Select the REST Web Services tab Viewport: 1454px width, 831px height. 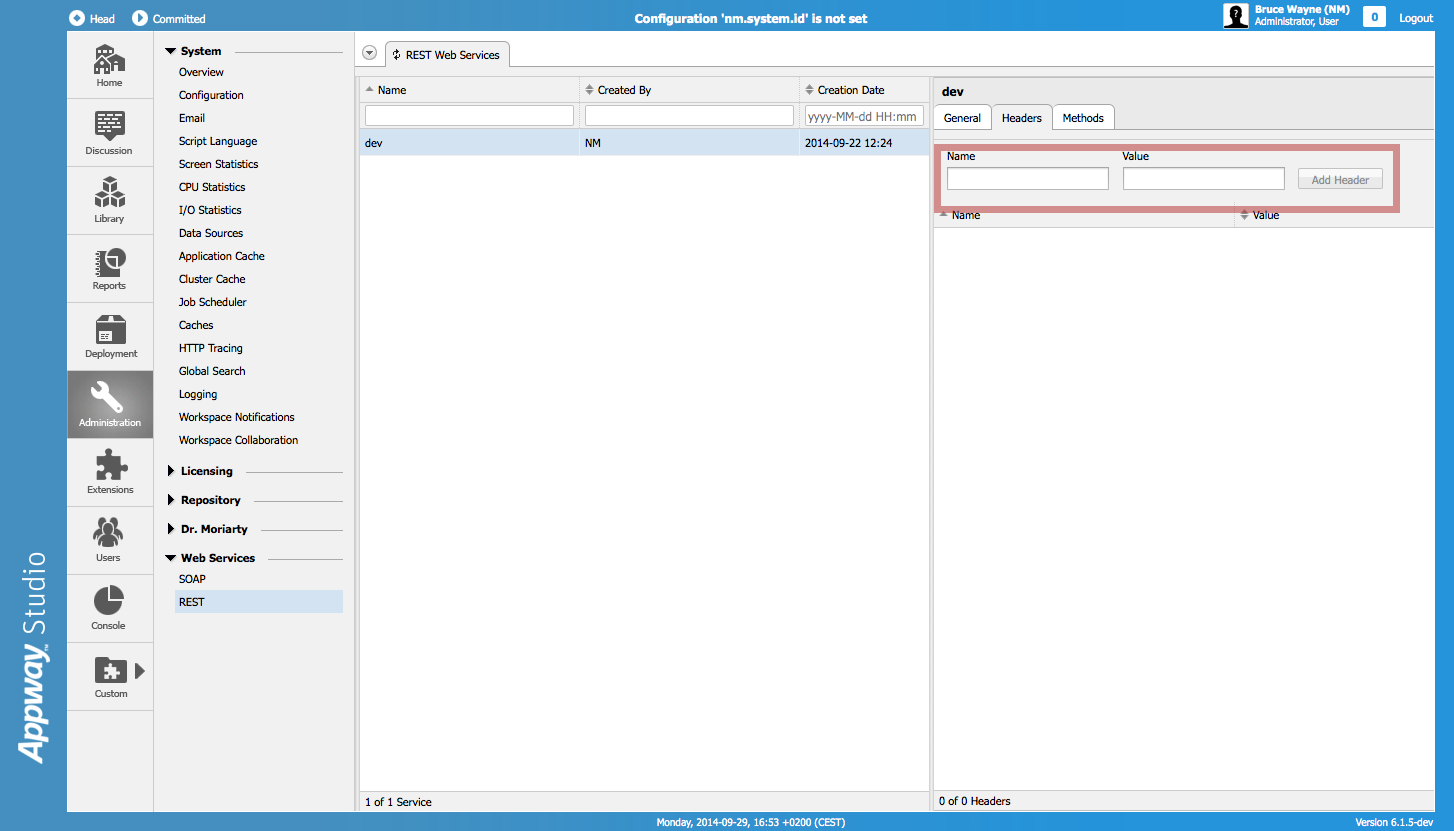(447, 55)
